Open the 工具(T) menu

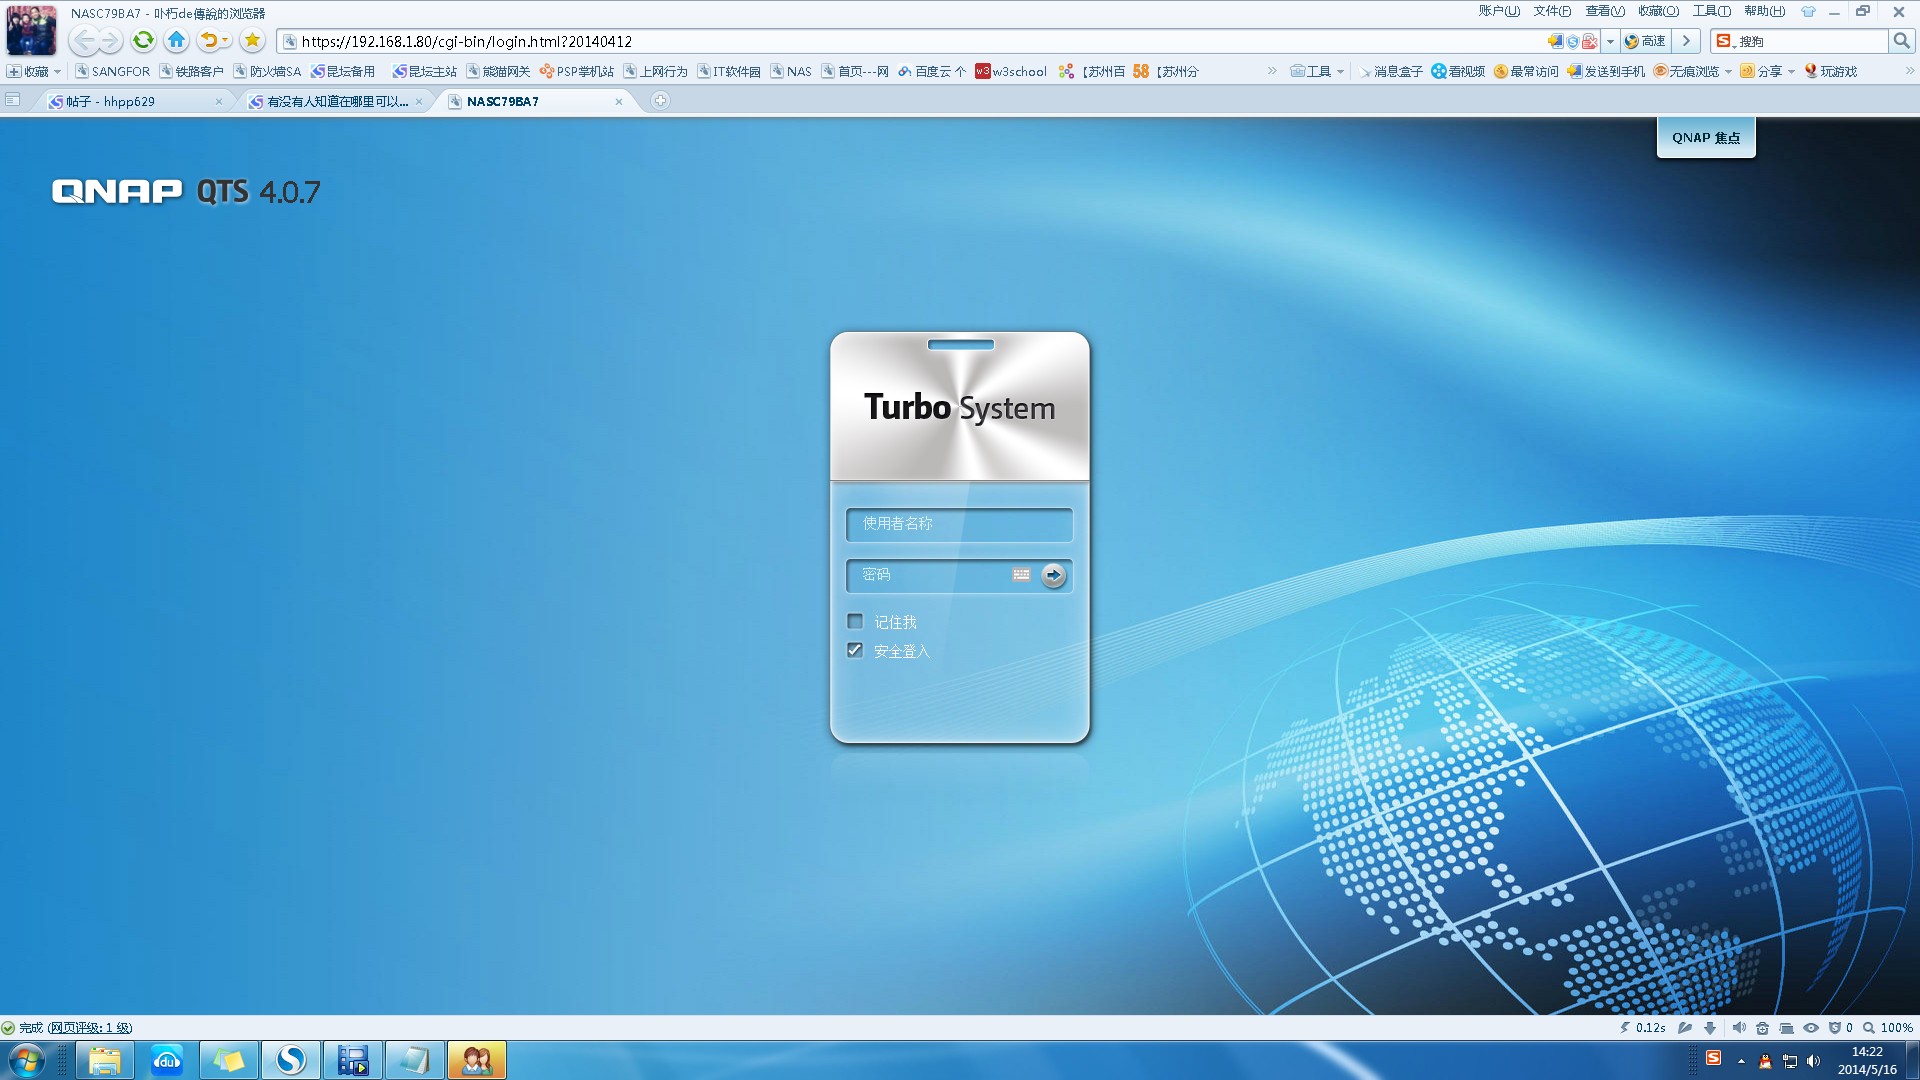tap(1712, 11)
